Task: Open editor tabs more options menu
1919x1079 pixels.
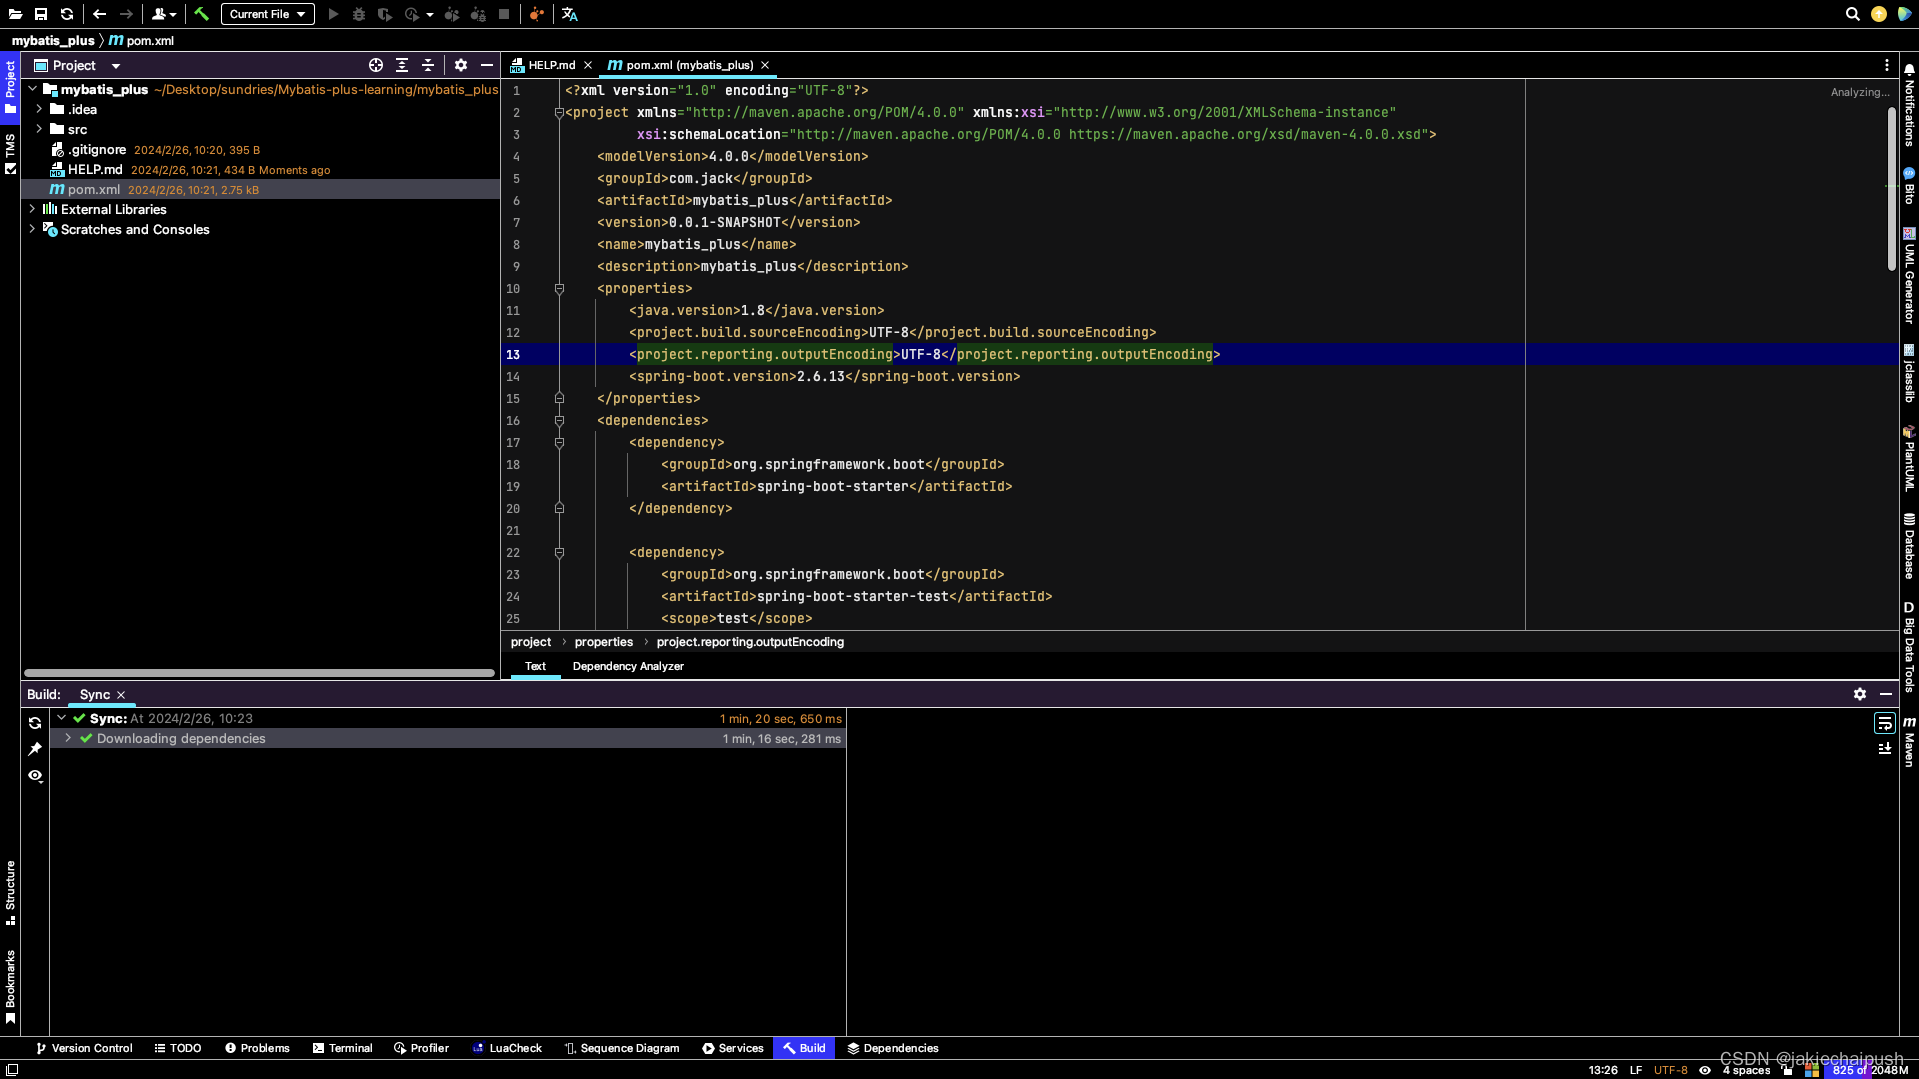Action: pyautogui.click(x=1887, y=65)
